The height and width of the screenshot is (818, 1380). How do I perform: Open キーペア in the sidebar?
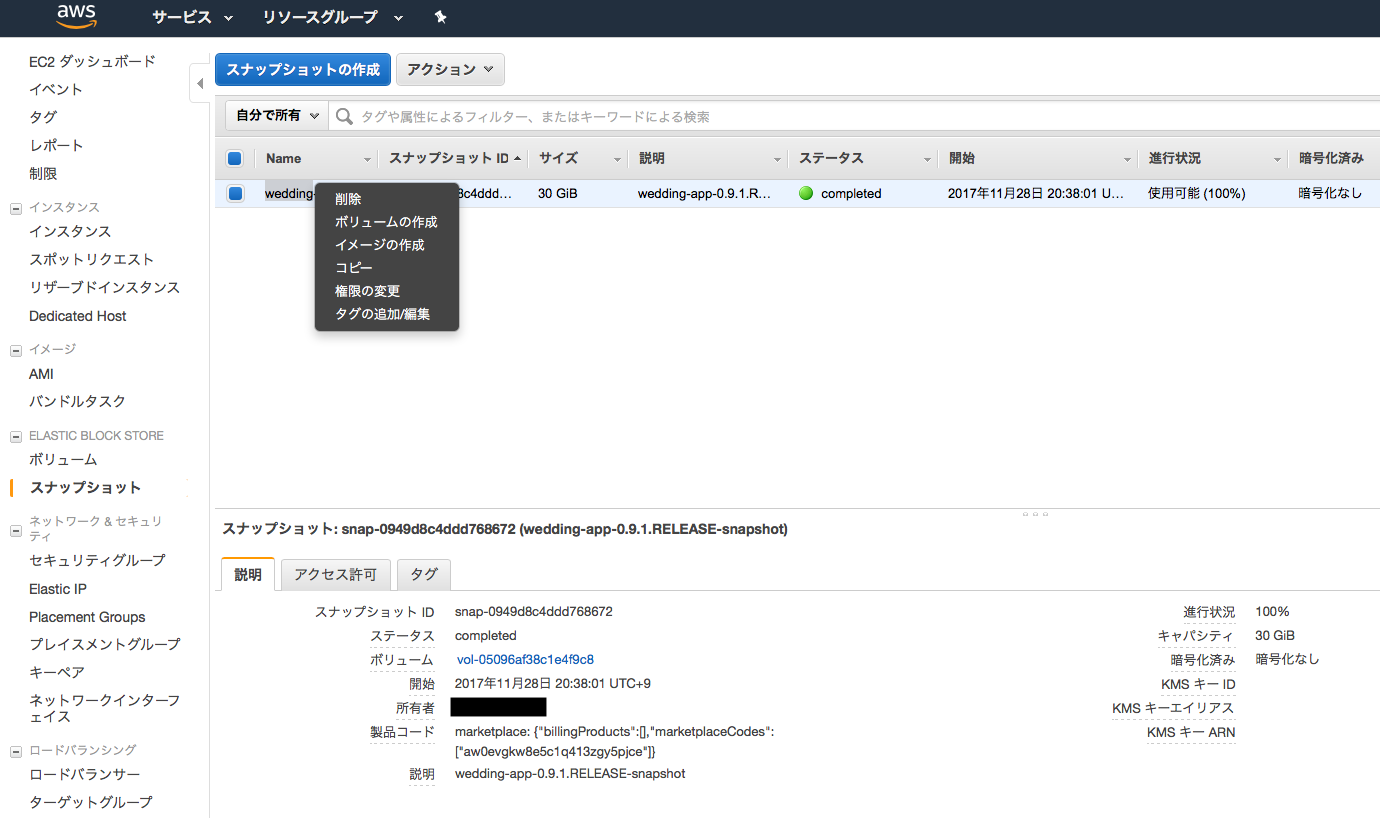[x=57, y=672]
